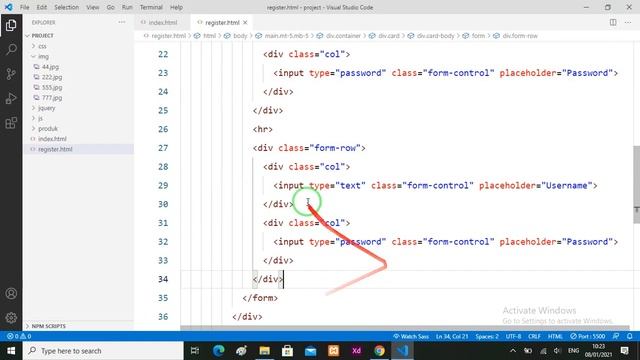
Task: Click the vertical editor scrollbar thumb
Action: pos(636,184)
